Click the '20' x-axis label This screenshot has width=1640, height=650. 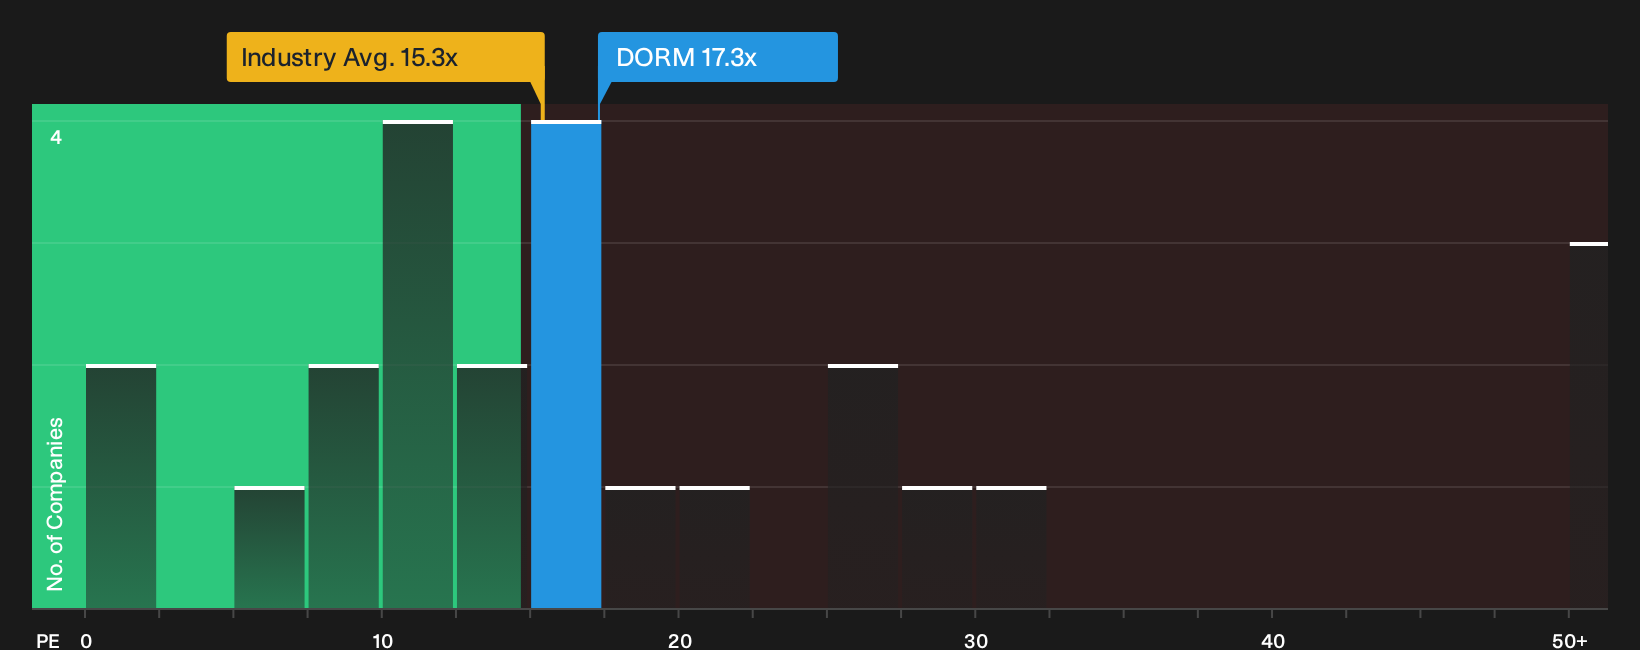680,641
